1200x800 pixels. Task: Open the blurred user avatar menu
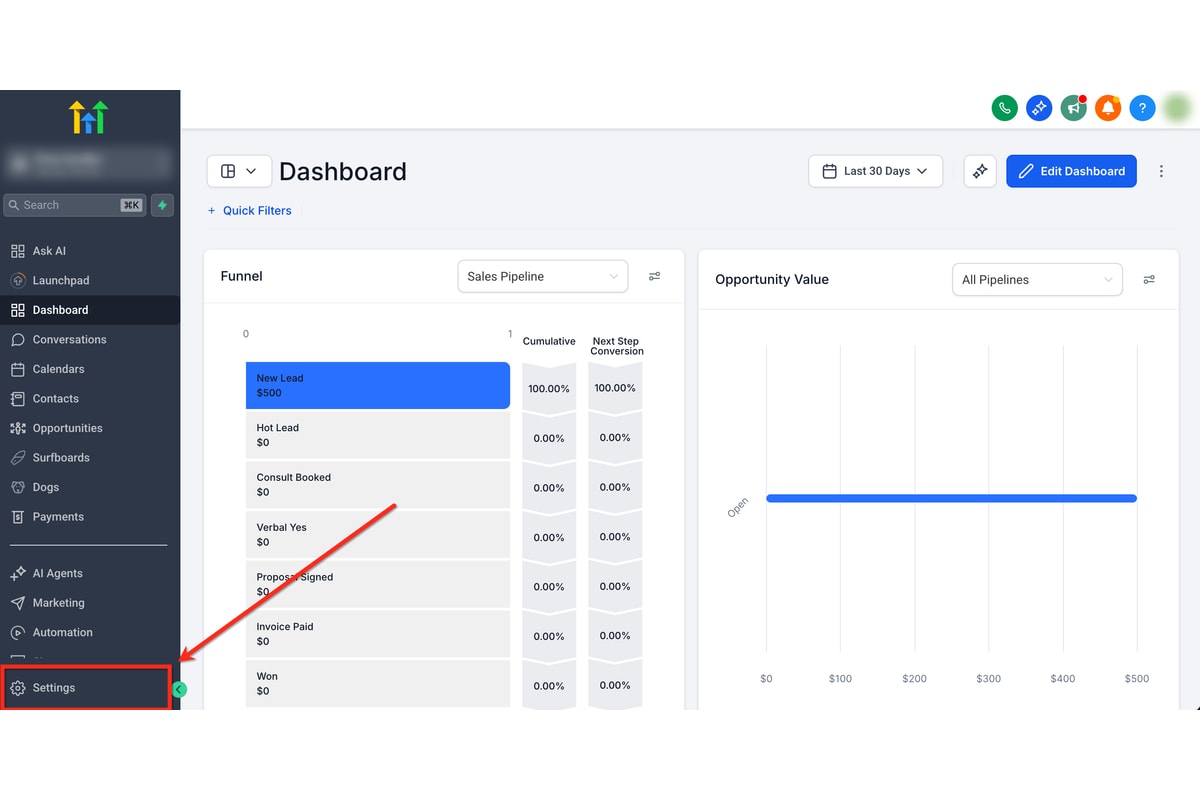[1177, 108]
